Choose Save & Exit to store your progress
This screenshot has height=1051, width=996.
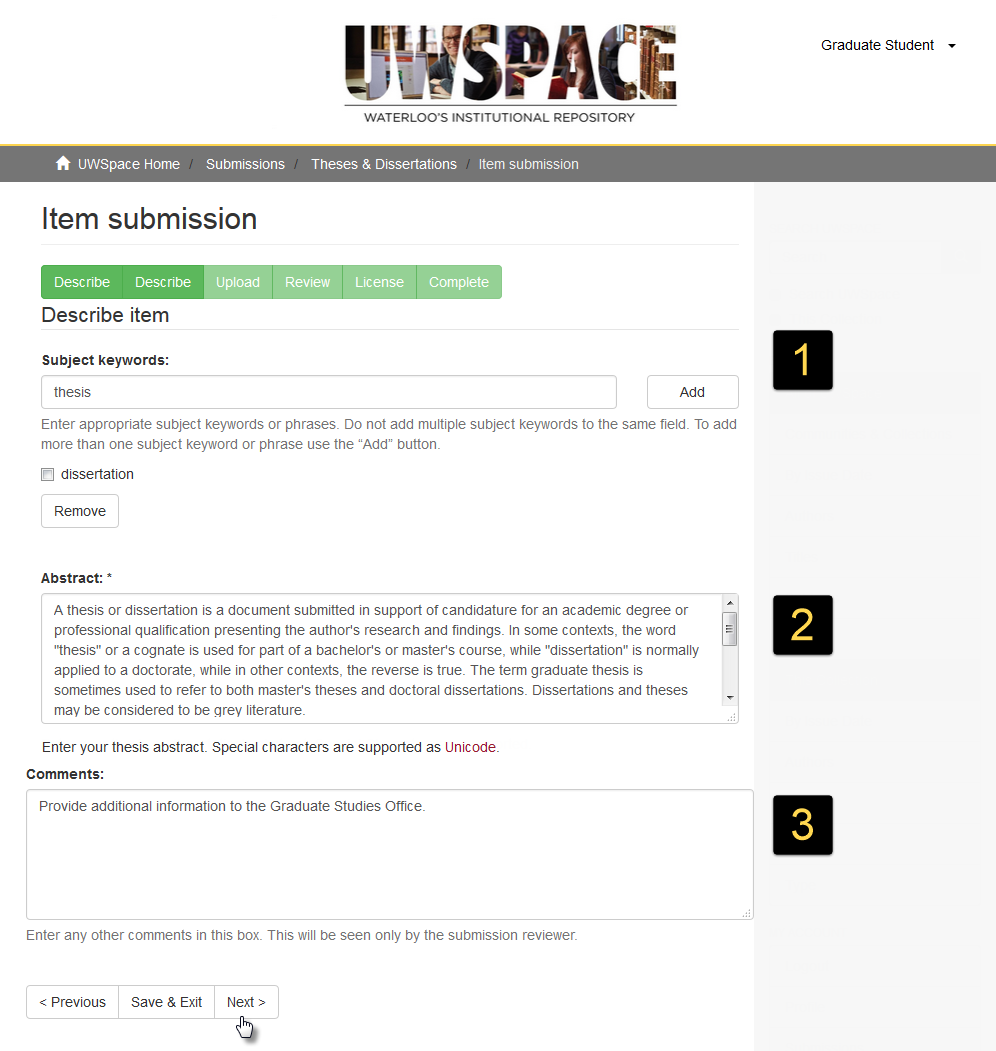[166, 1001]
